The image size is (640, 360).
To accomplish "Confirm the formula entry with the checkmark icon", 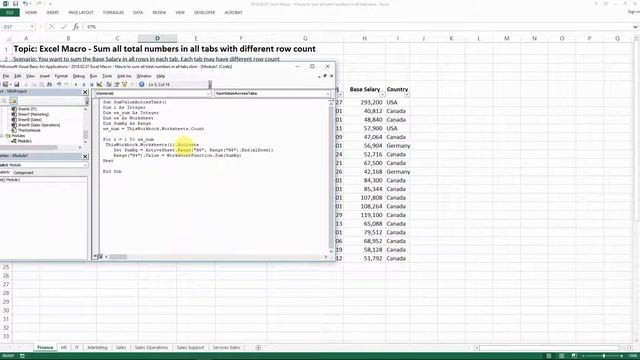I will click(x=64, y=27).
